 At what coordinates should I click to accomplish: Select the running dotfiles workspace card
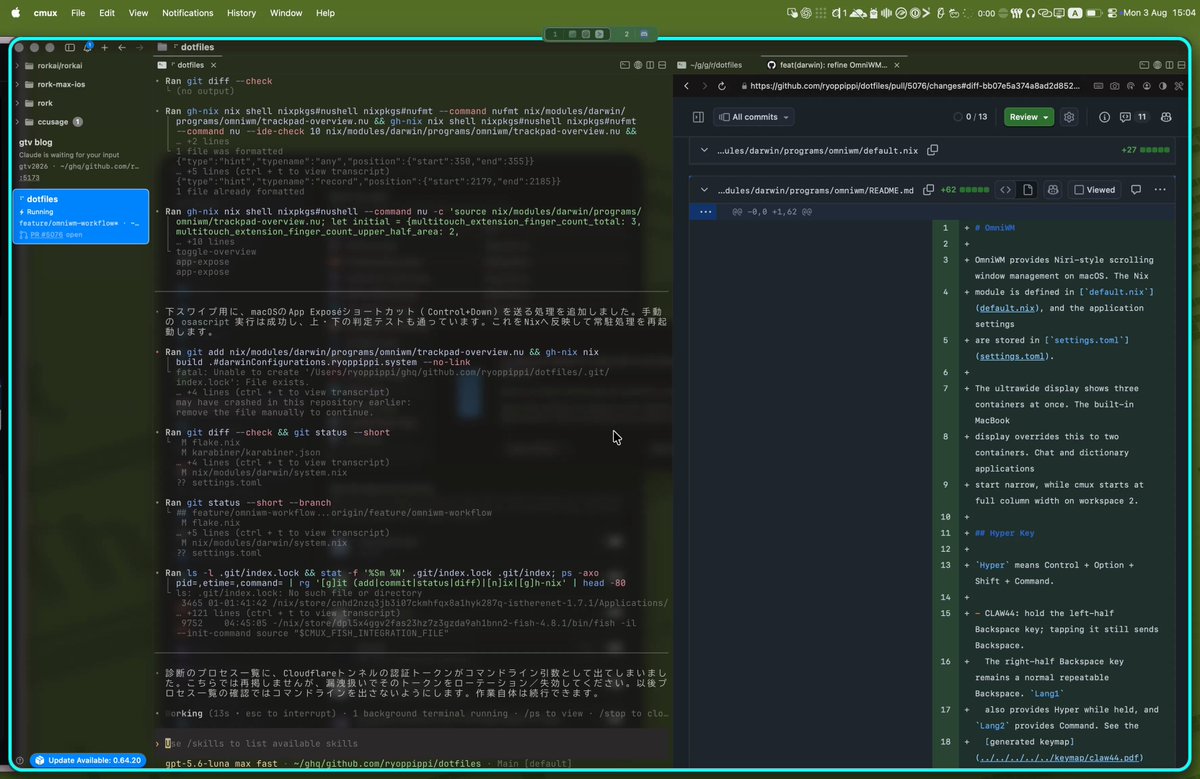[x=81, y=217]
